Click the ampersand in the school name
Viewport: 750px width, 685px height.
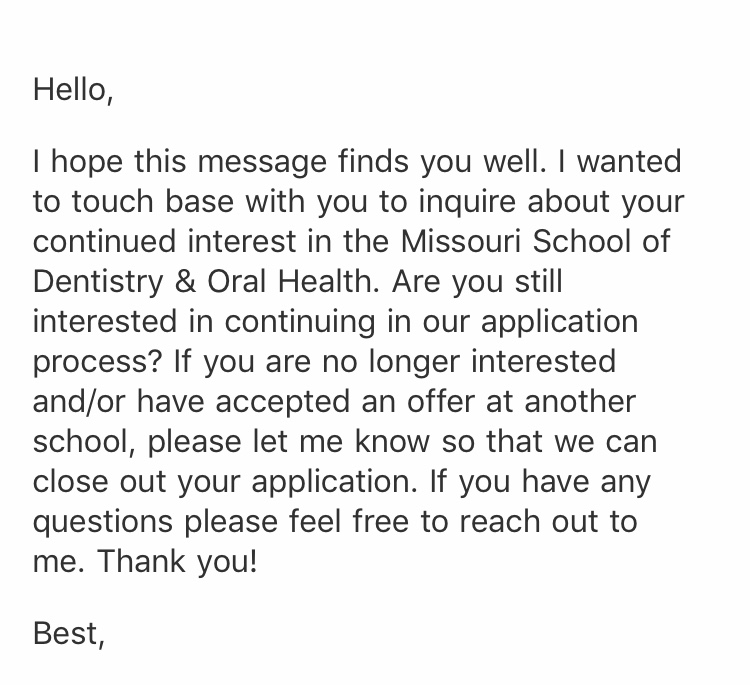pos(186,281)
